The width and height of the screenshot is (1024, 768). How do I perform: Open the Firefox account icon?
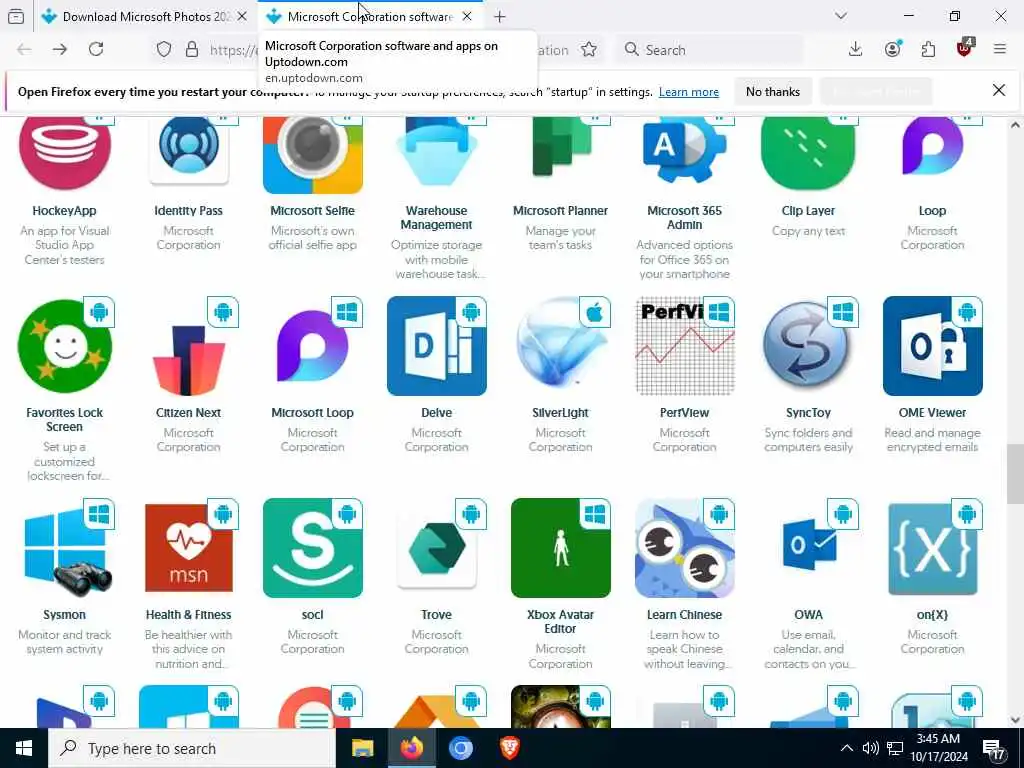[892, 49]
